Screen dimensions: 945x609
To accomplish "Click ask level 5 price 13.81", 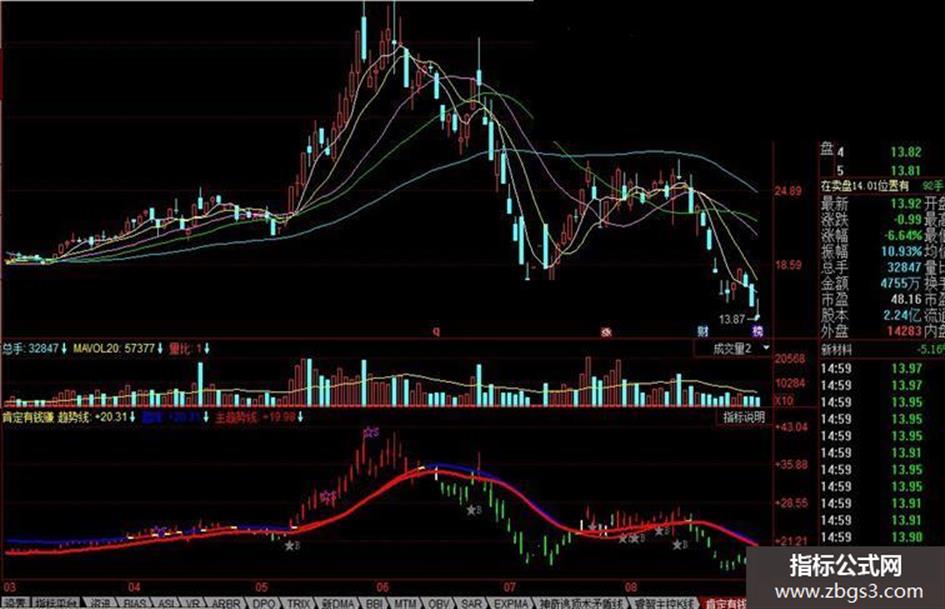I will point(906,171).
